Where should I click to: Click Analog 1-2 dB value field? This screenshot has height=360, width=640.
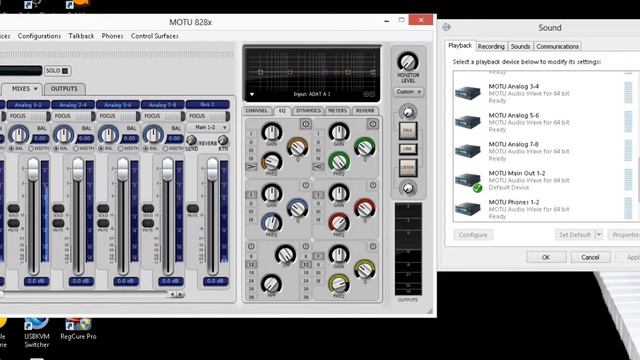(x=36, y=281)
